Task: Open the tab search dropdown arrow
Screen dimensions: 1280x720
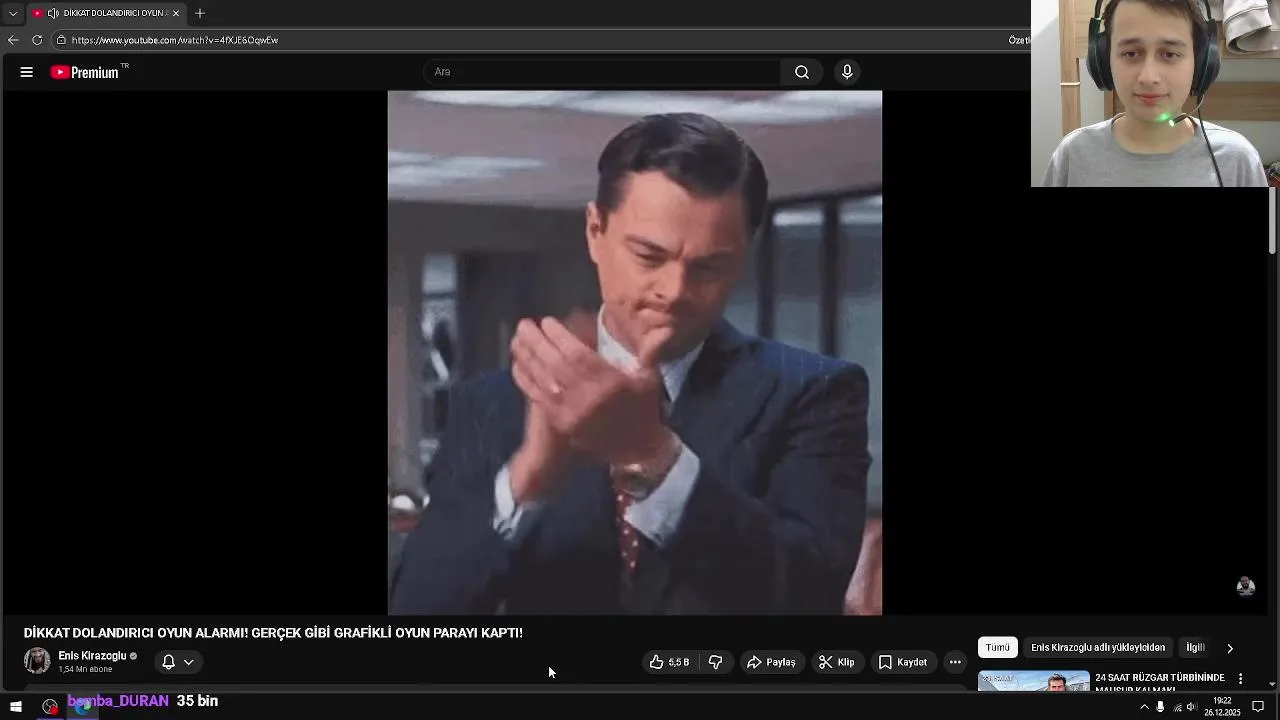Action: (13, 13)
